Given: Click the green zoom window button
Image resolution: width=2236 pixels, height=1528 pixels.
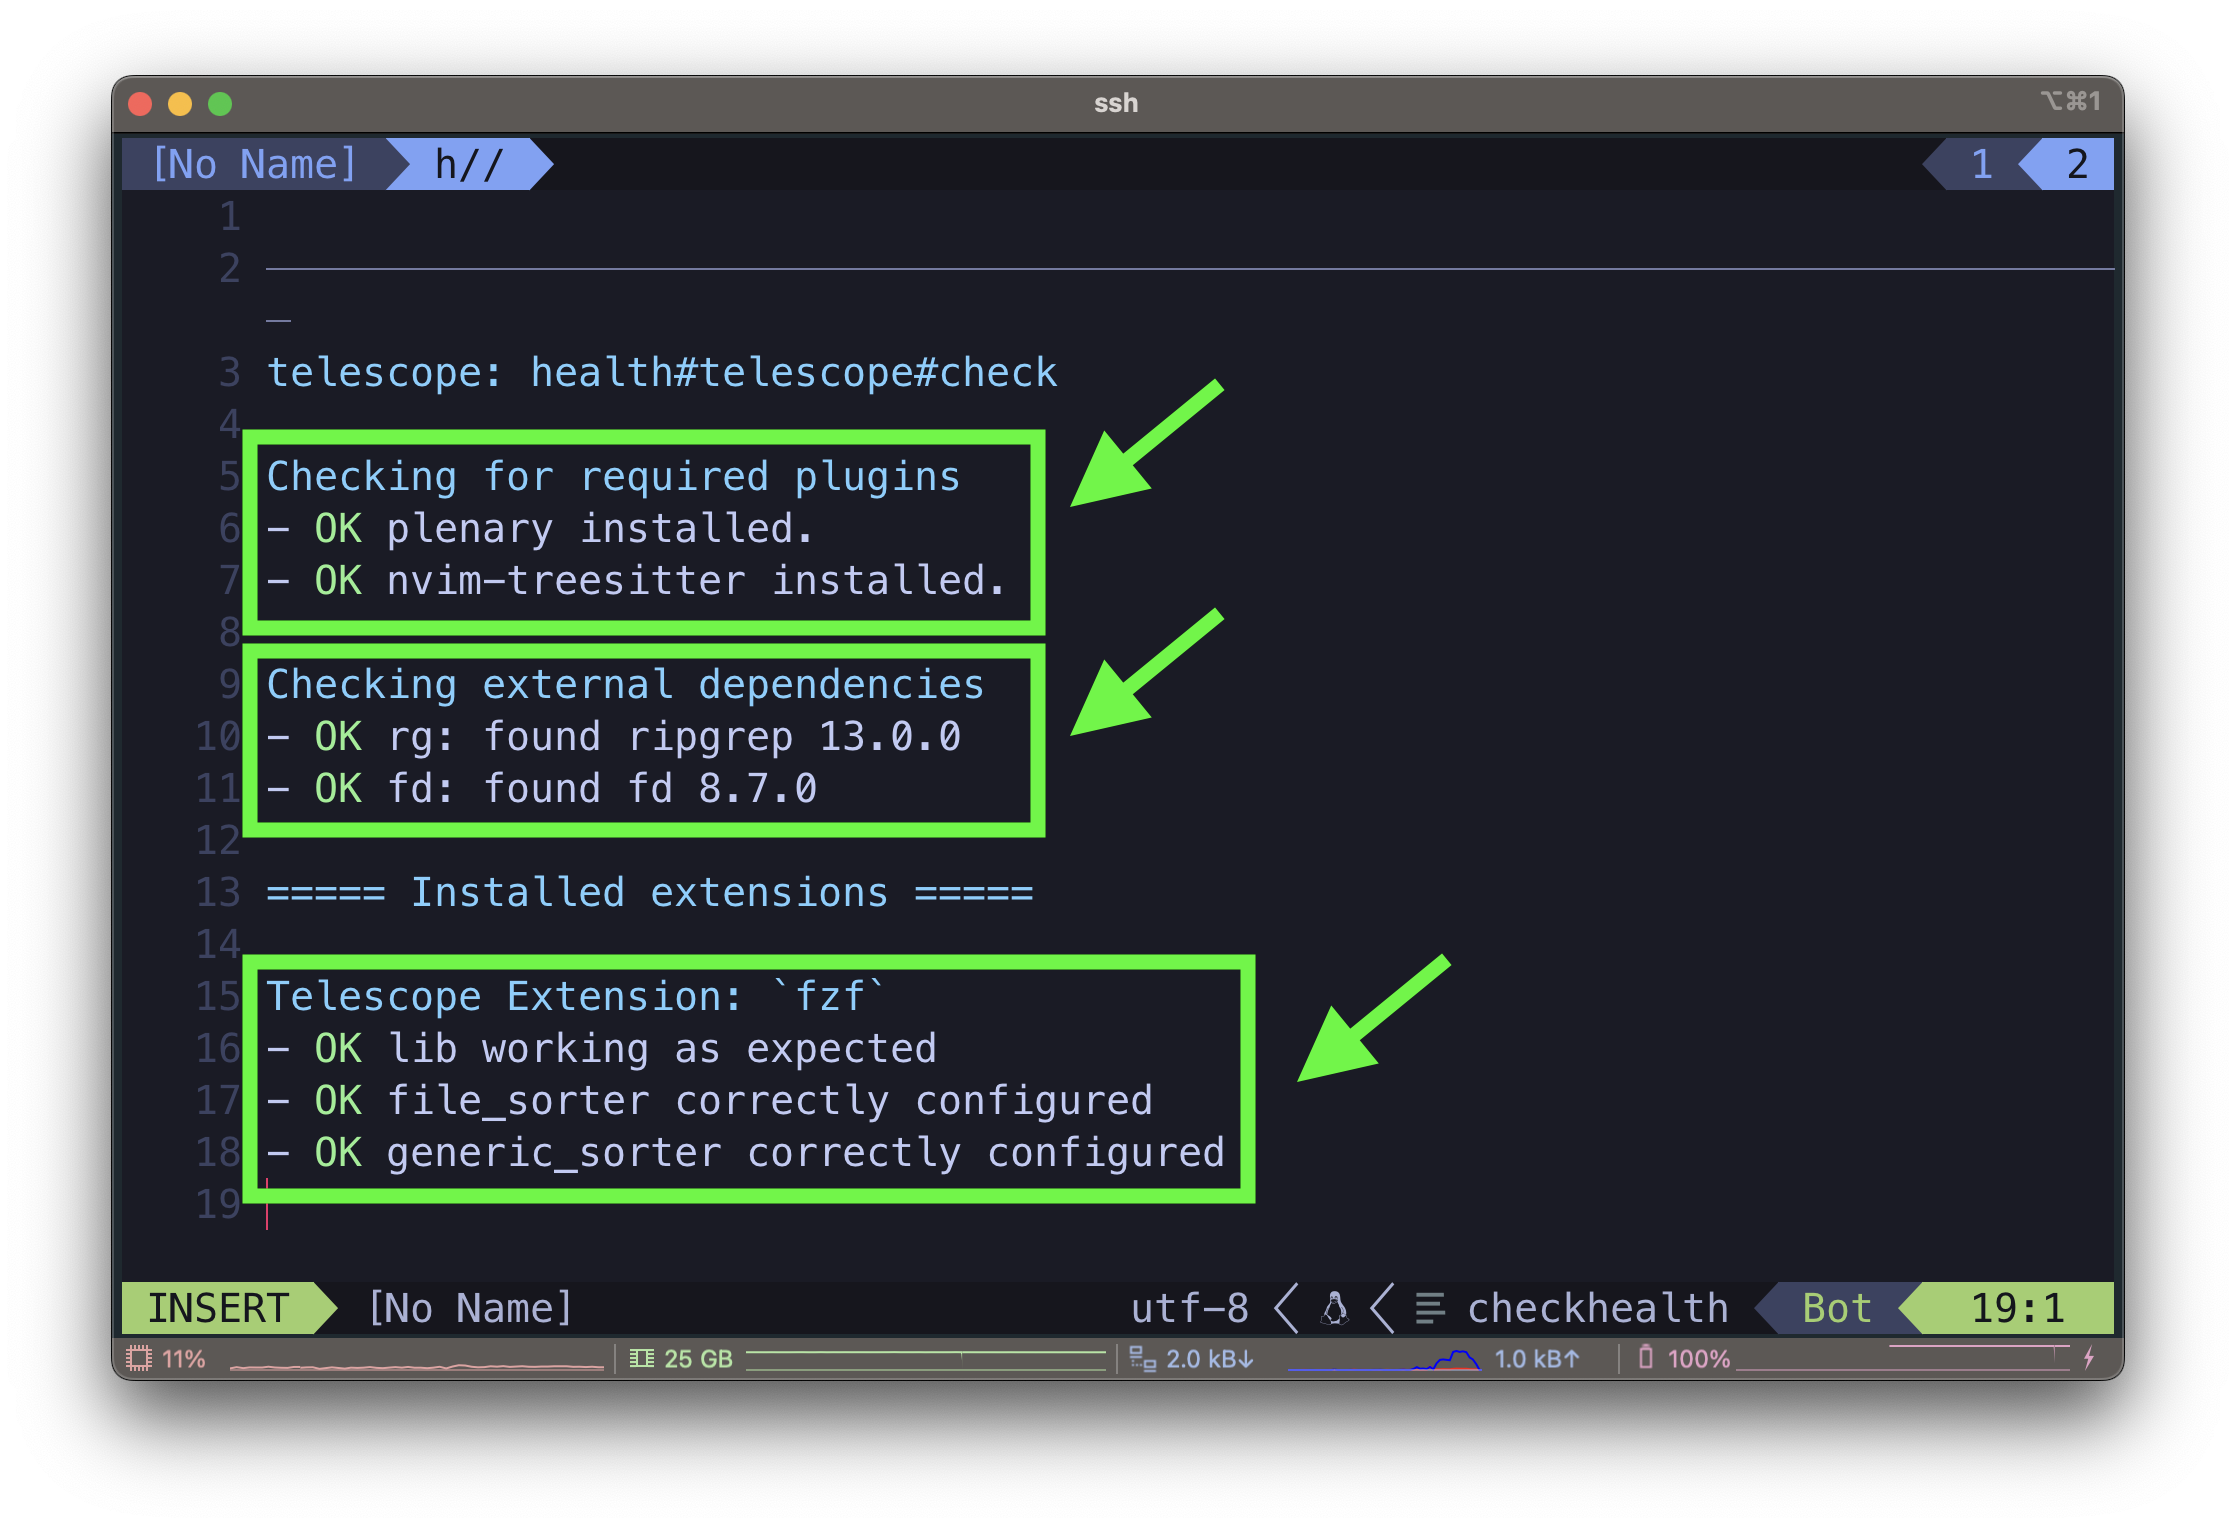Looking at the screenshot, I should (x=220, y=103).
